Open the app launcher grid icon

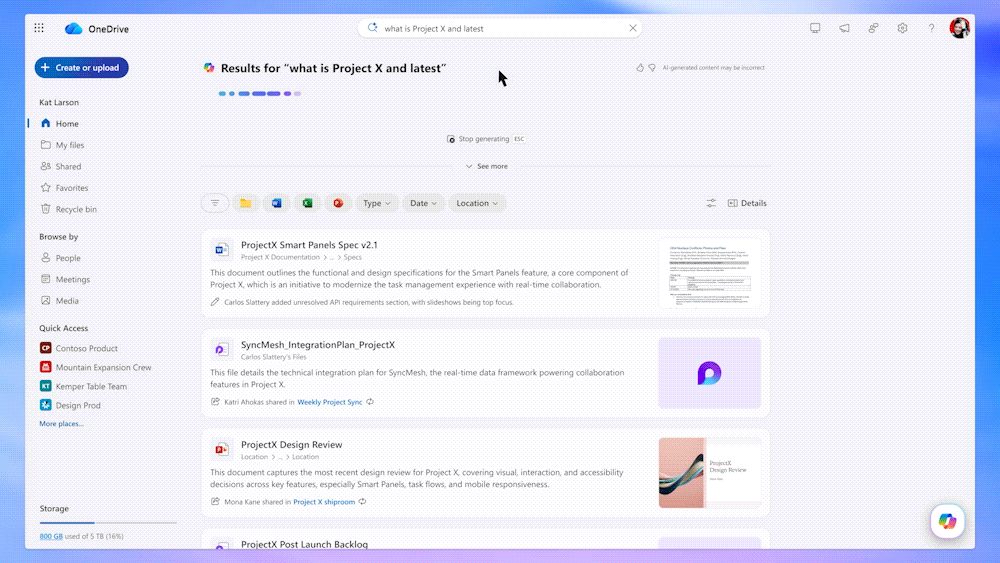tap(39, 28)
